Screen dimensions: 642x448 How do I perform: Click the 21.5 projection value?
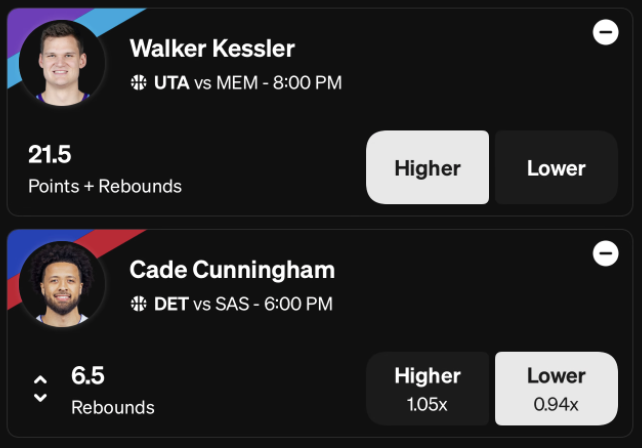[50, 154]
